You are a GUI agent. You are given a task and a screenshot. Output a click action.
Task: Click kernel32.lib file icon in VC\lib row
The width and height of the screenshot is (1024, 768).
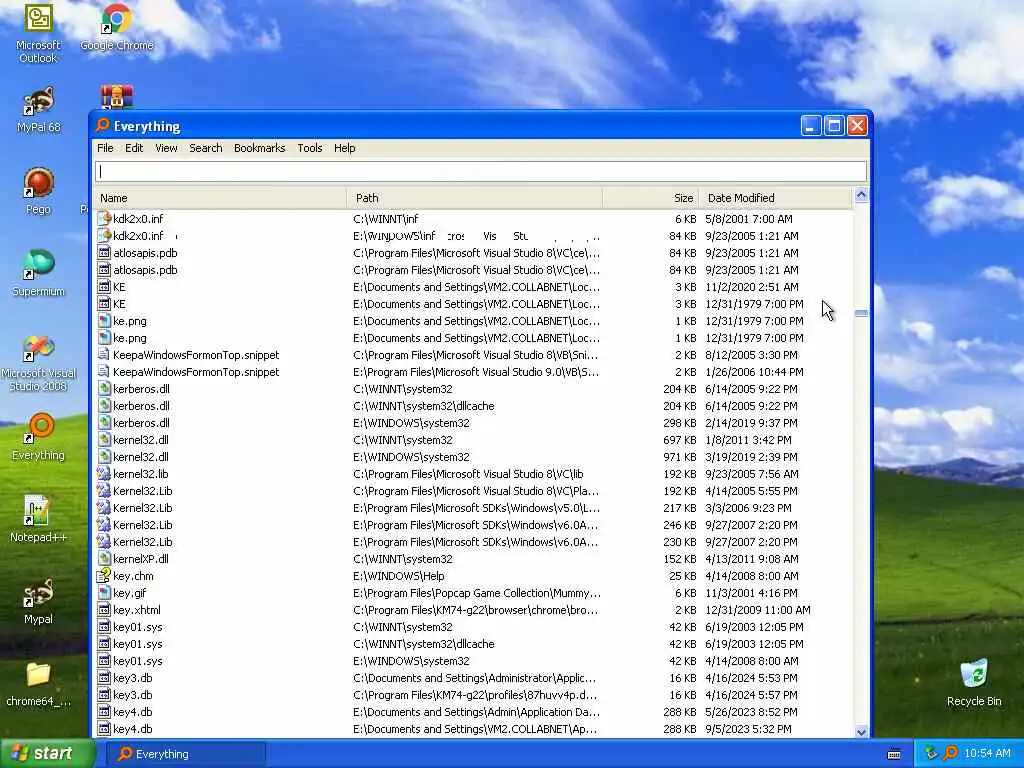104,473
